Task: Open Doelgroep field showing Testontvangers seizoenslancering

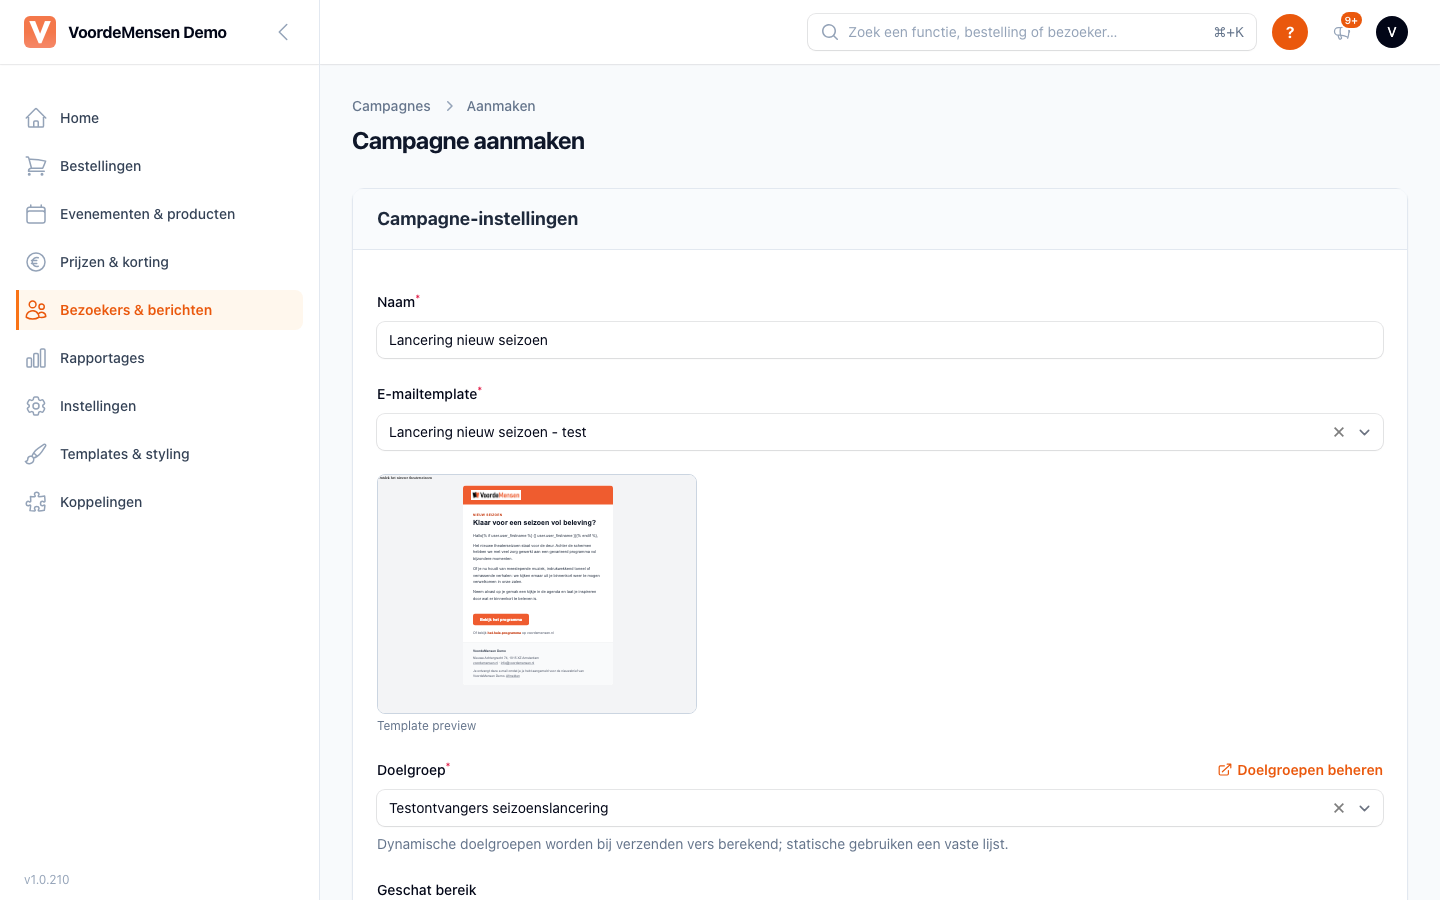Action: coord(880,808)
